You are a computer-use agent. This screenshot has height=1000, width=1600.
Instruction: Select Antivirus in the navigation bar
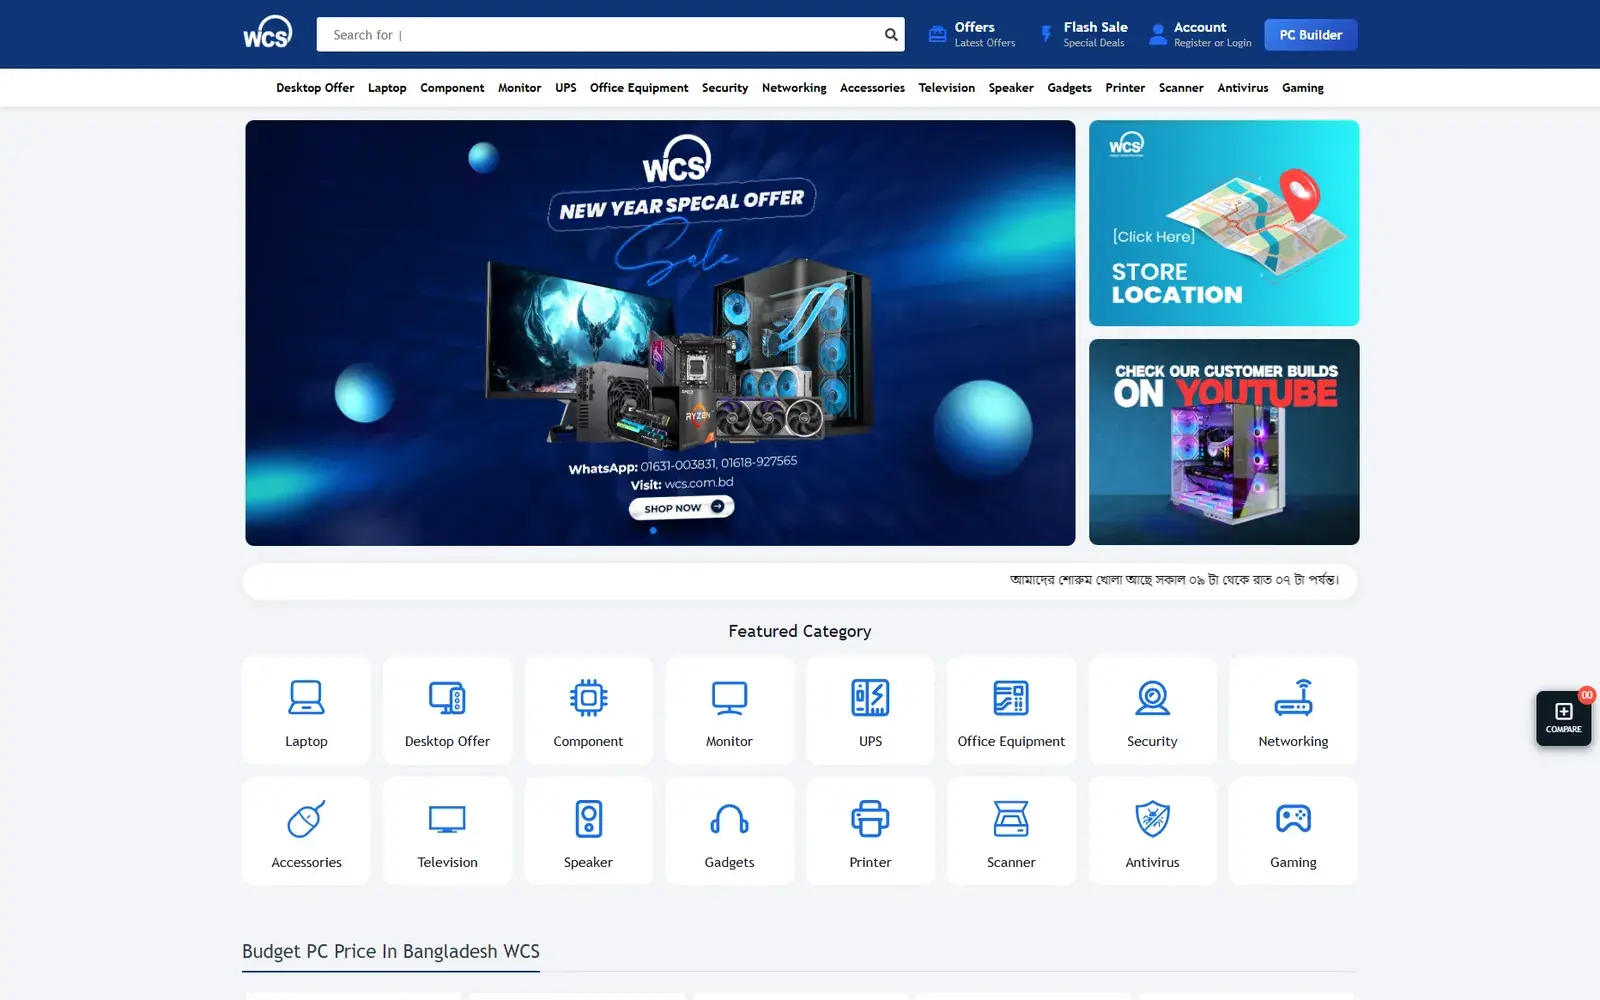1243,88
